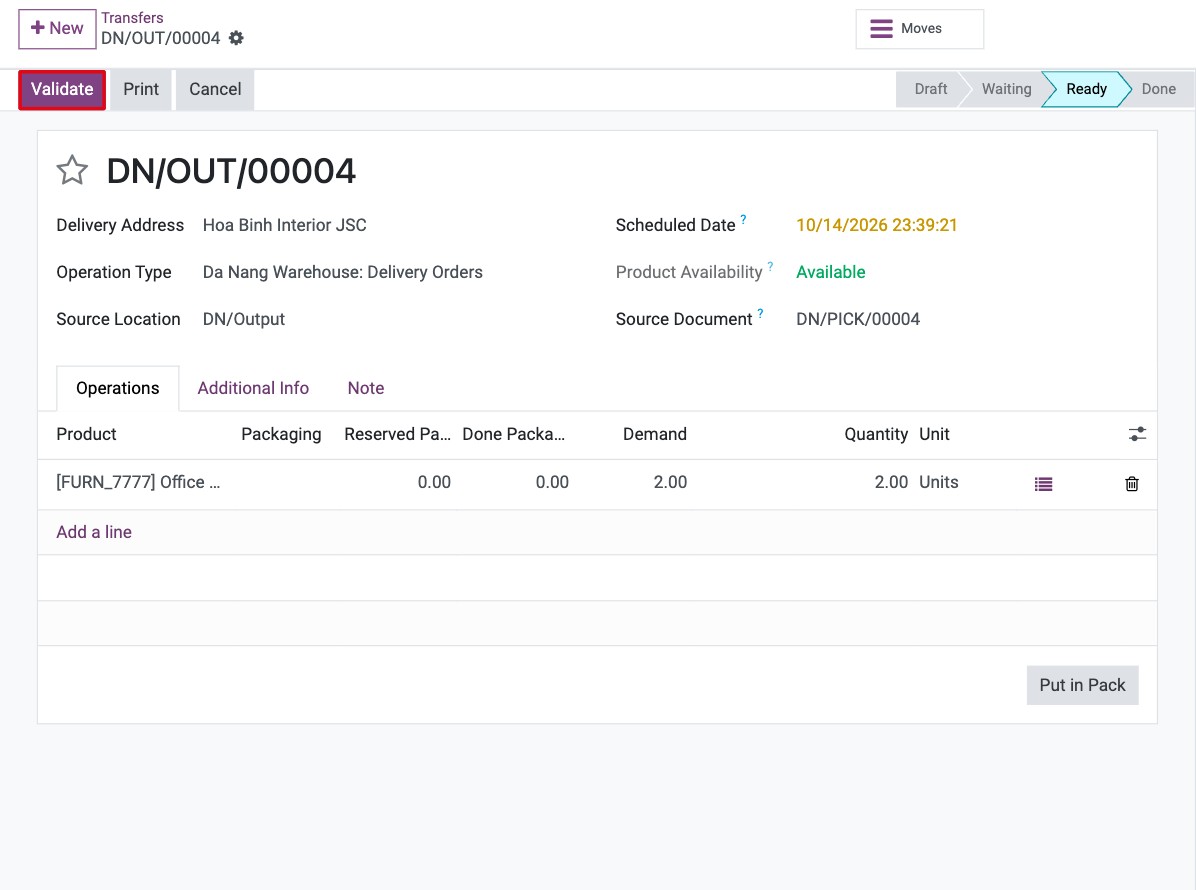
Task: Select the Ready status stage
Action: [x=1086, y=89]
